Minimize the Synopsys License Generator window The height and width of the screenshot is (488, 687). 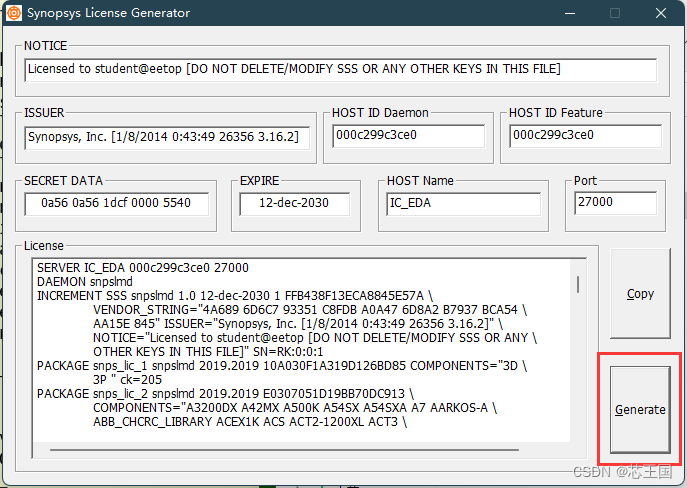click(570, 13)
